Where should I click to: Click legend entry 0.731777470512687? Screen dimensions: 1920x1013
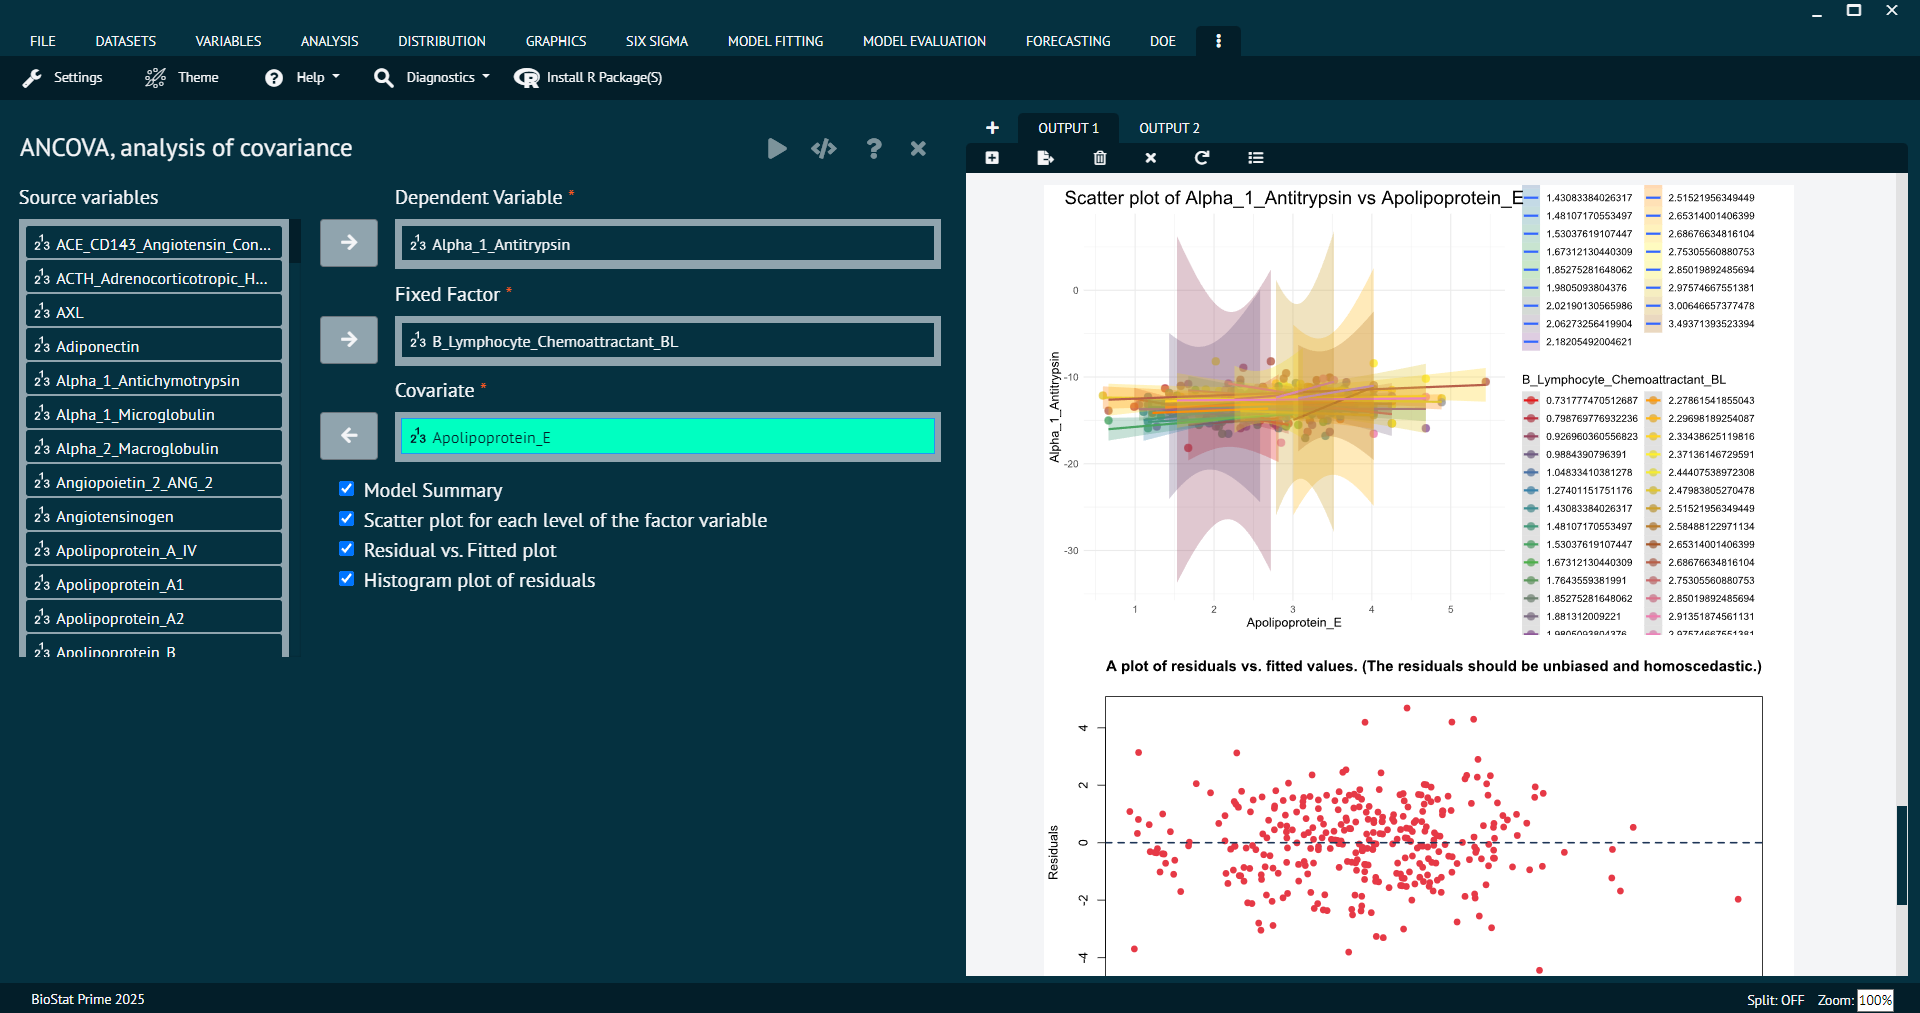tap(1580, 400)
